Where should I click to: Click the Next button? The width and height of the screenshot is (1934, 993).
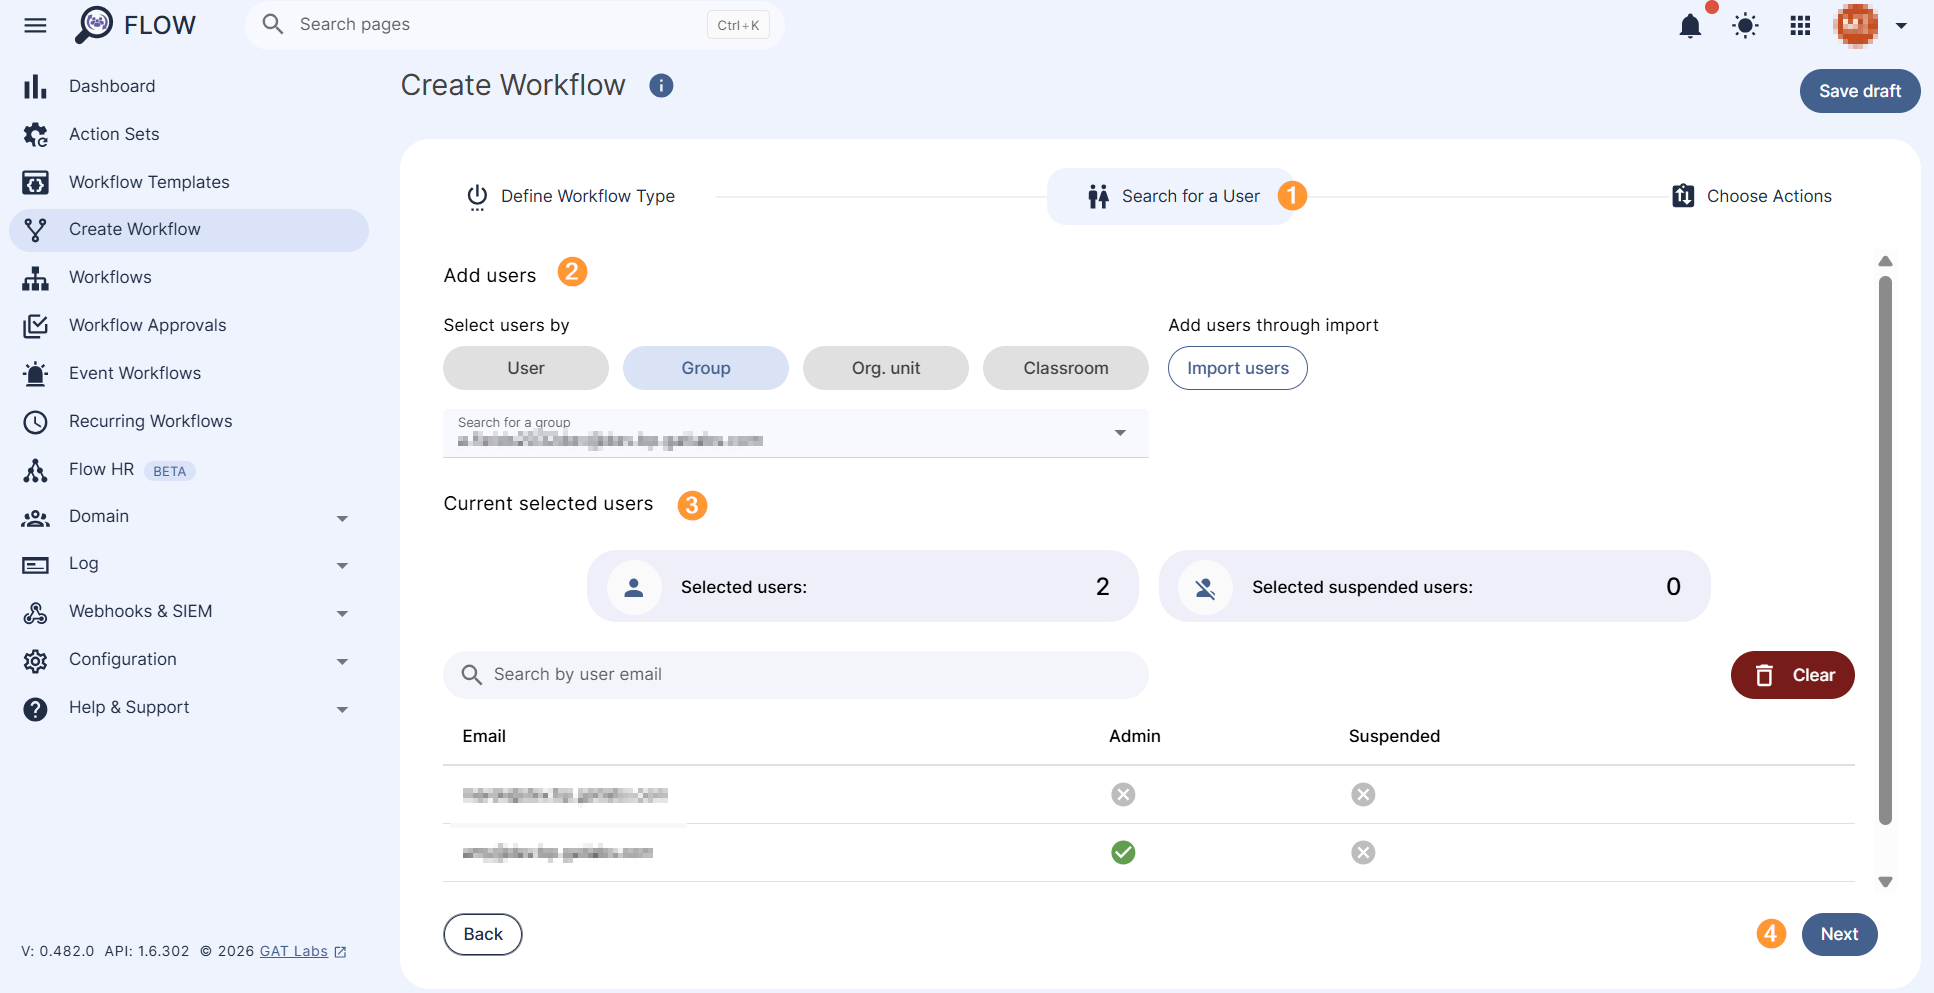click(x=1839, y=934)
